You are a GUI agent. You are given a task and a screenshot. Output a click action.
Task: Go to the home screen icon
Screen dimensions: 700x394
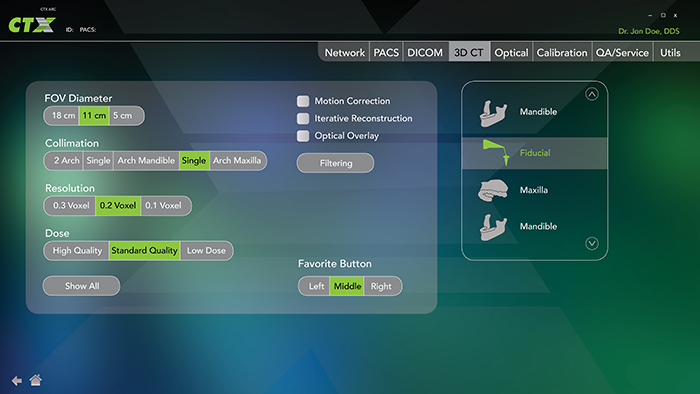36,380
